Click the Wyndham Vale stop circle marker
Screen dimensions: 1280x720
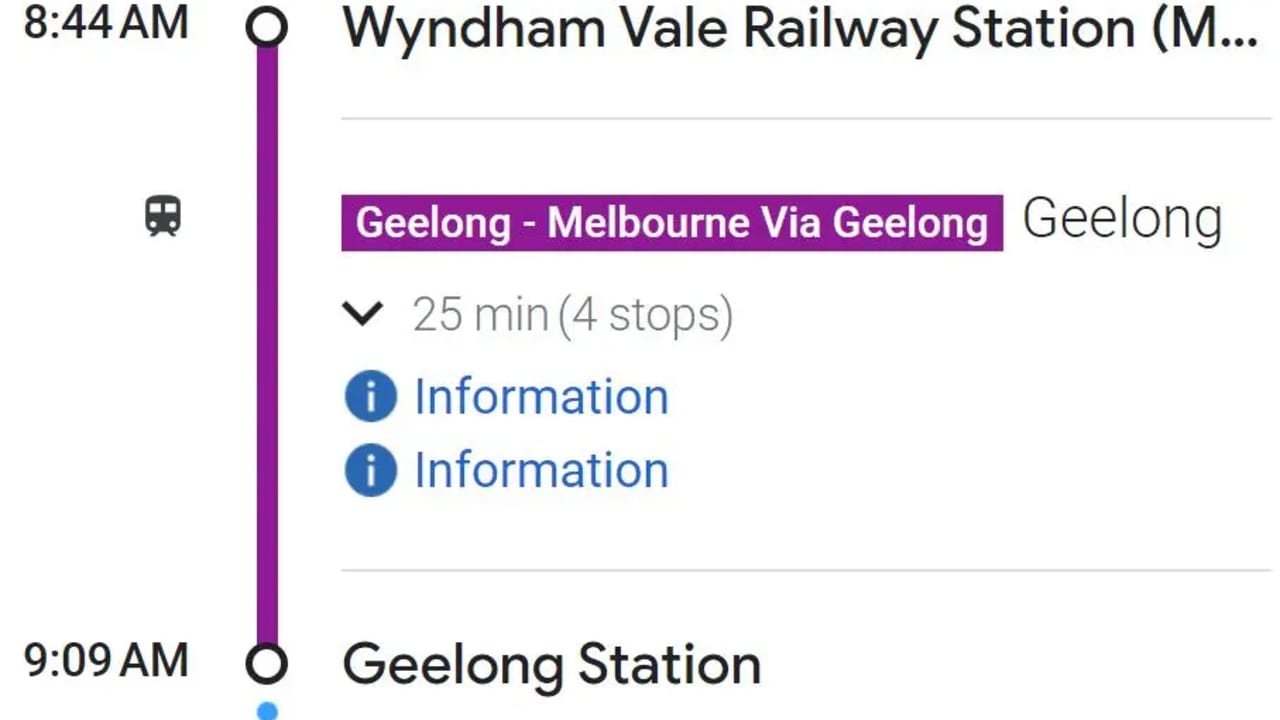[266, 27]
